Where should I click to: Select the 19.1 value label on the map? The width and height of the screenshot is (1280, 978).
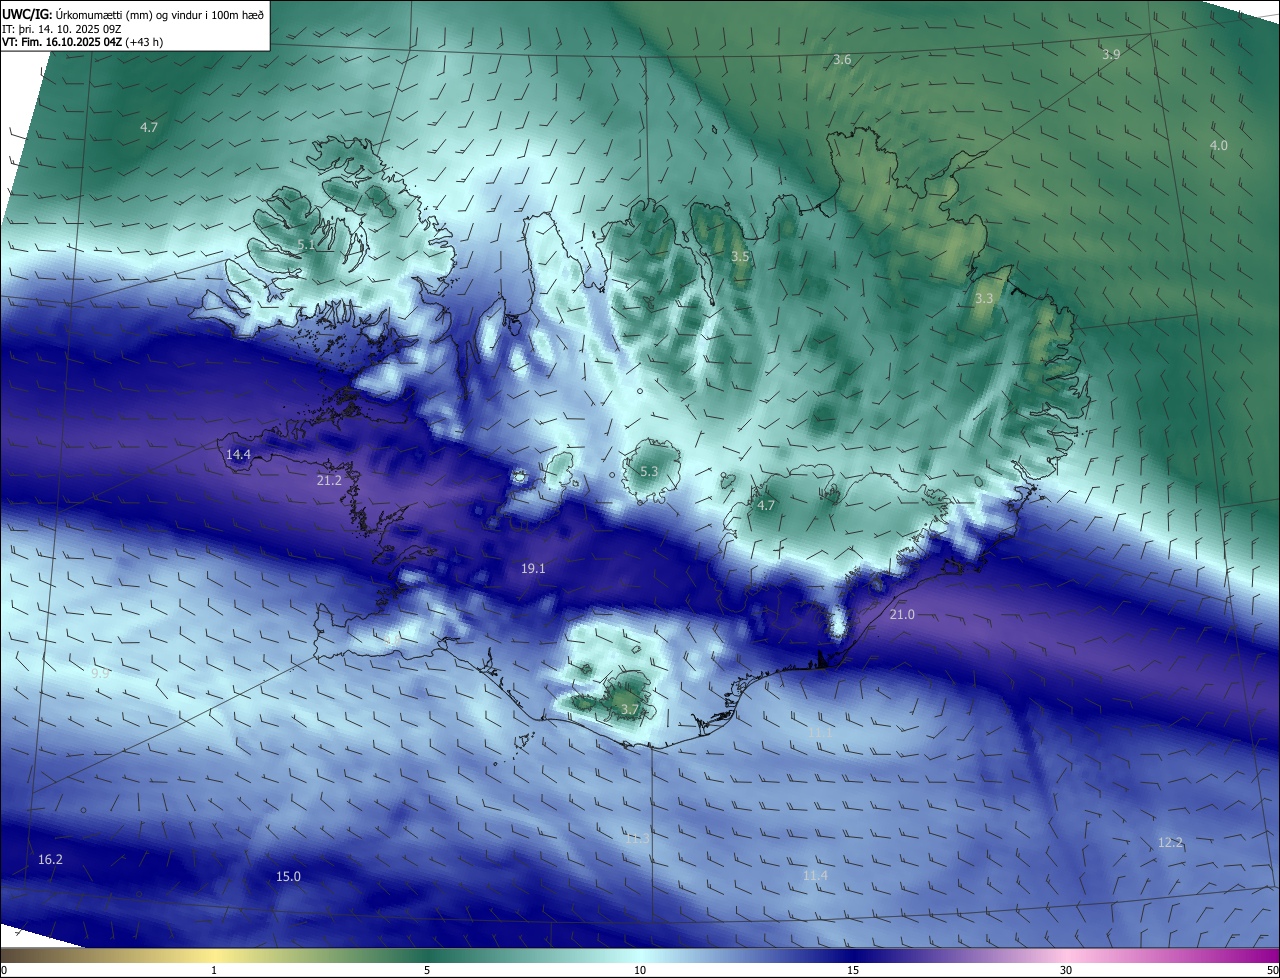click(533, 569)
